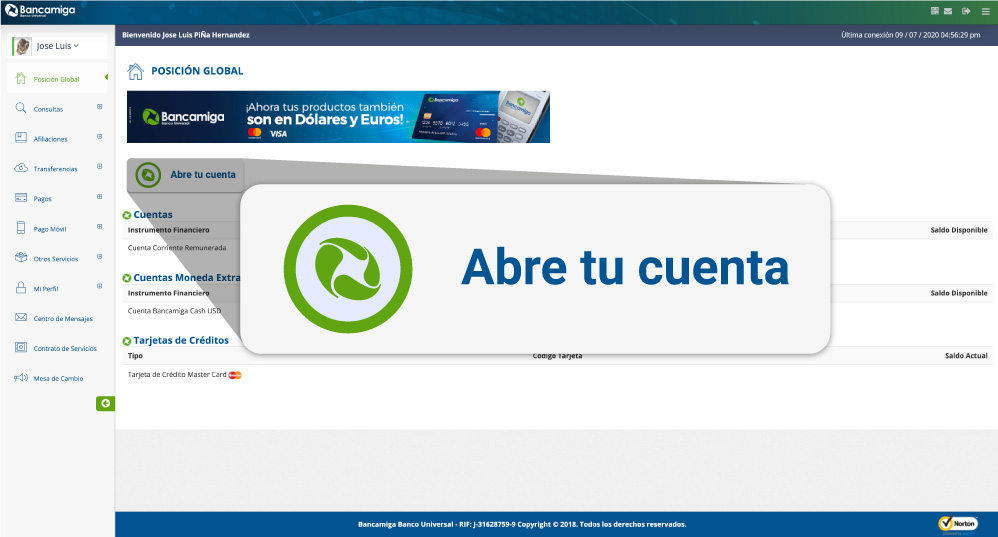Click the Posición Global house icon in sidebar
Image resolution: width=998 pixels, height=537 pixels.
[x=21, y=78]
